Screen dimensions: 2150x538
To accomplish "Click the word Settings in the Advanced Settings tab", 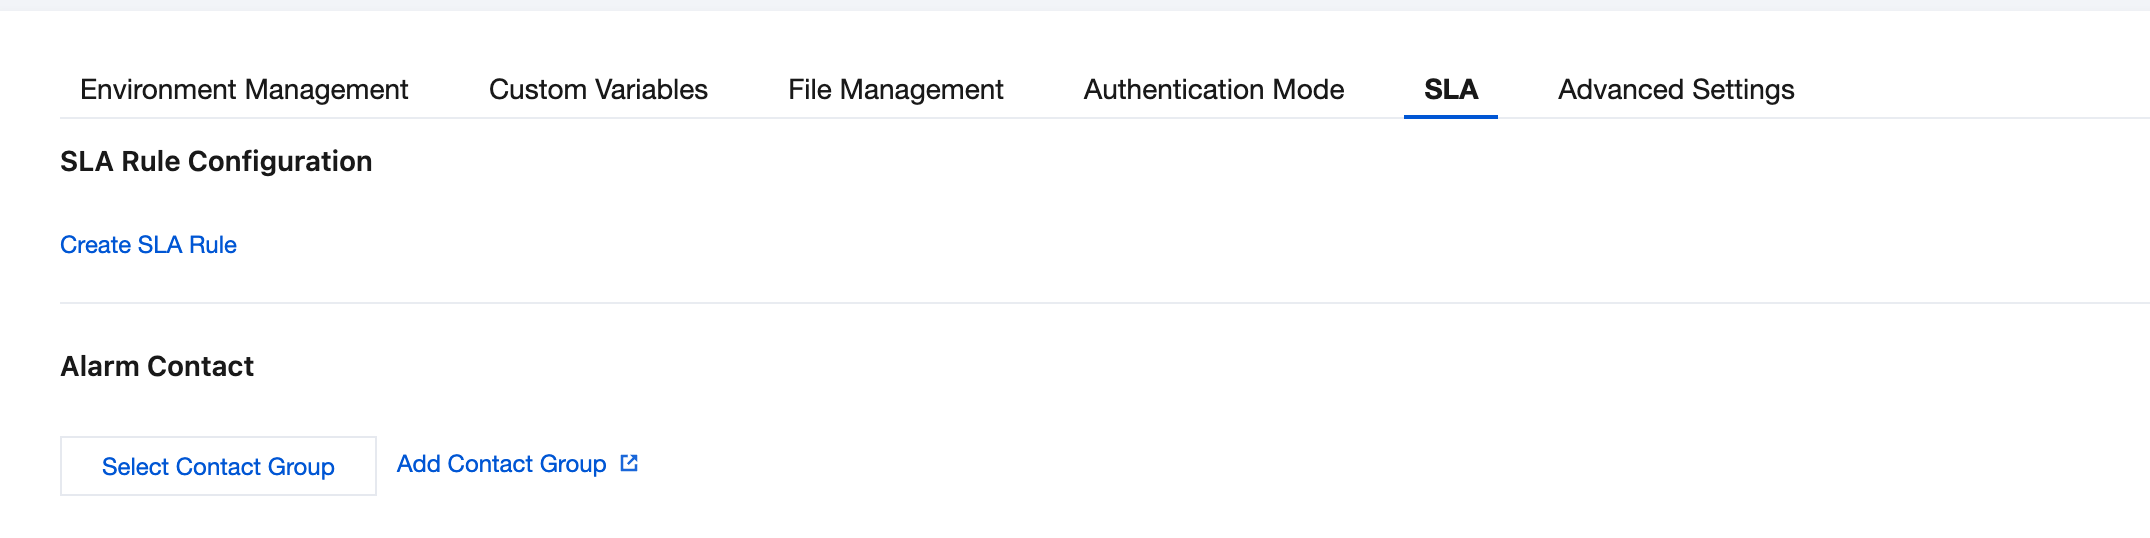I will coord(1743,90).
